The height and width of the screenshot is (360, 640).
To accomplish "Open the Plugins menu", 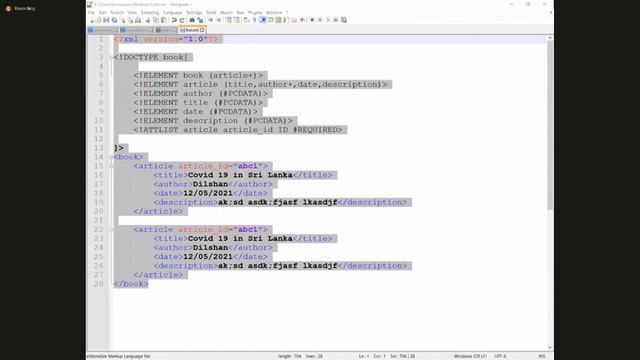I will [x=255, y=13].
